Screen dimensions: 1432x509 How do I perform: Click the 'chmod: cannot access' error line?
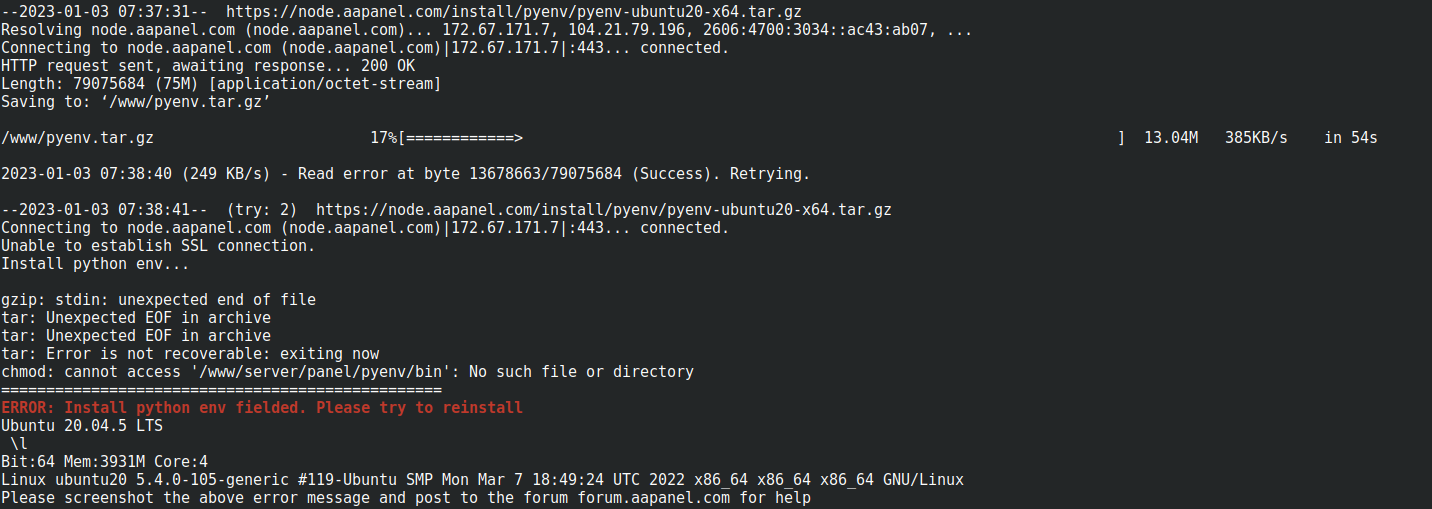pyautogui.click(x=347, y=372)
